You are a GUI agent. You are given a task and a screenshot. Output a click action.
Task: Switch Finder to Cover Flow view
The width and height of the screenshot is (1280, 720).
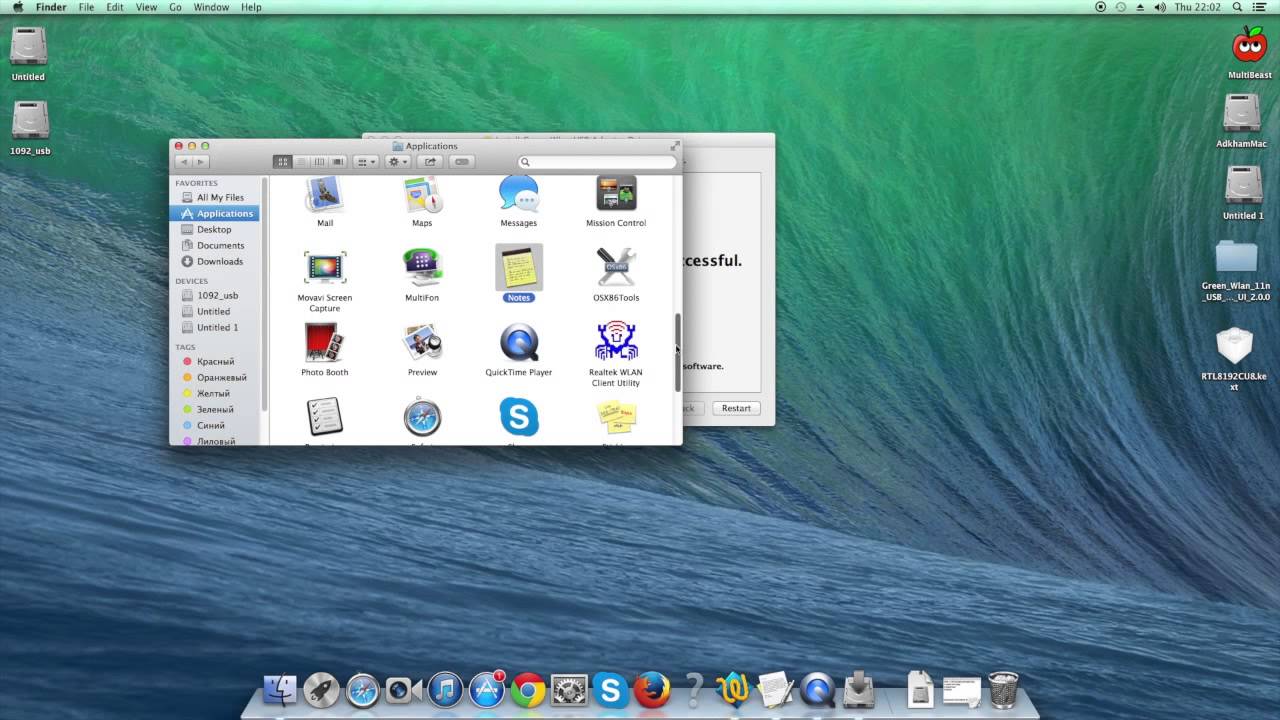[338, 162]
